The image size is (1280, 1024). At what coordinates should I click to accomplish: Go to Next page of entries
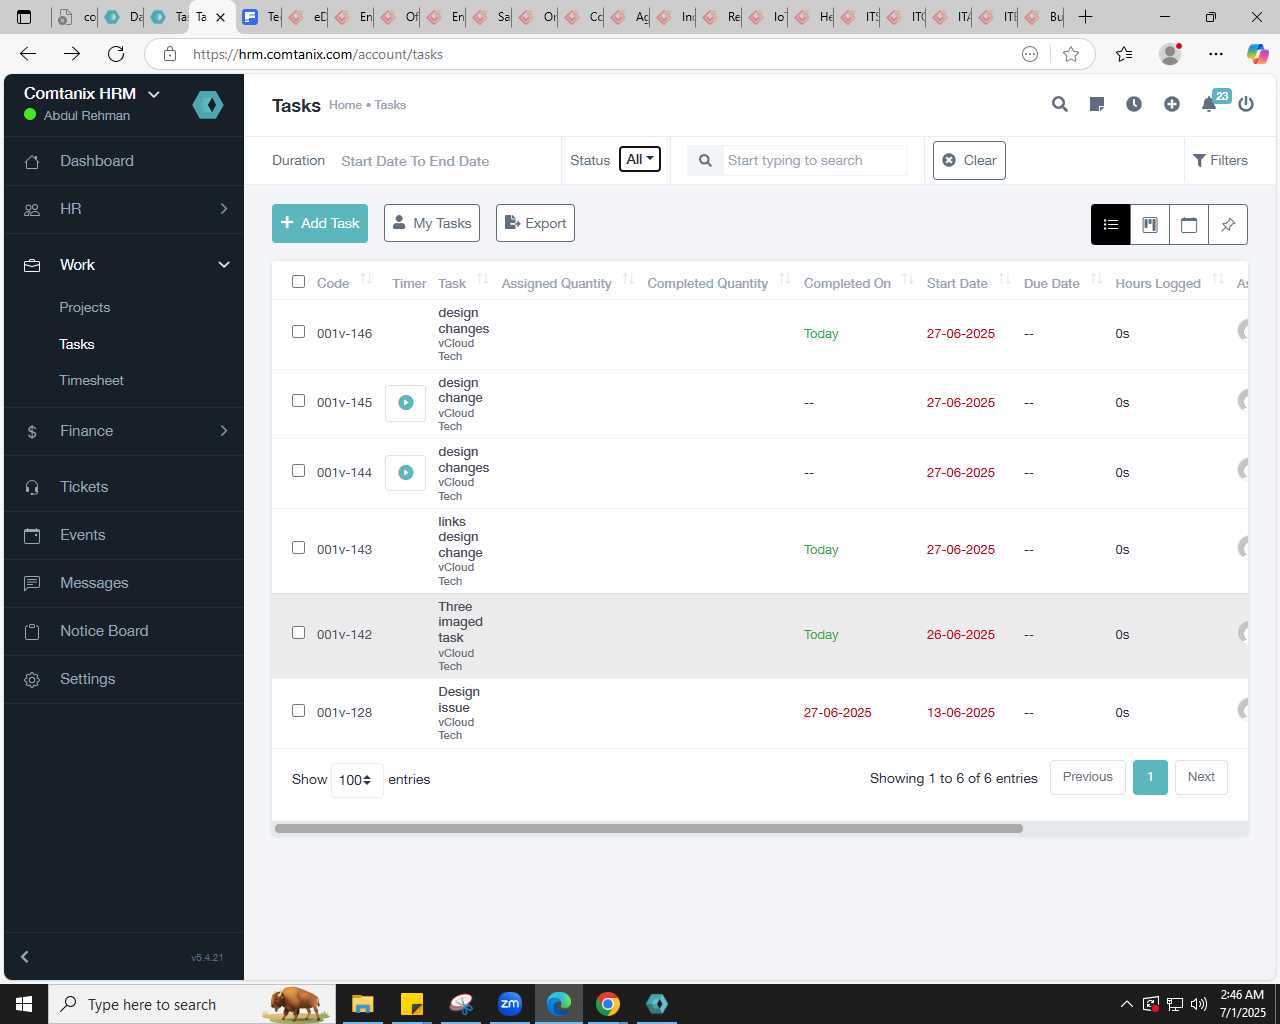point(1201,777)
